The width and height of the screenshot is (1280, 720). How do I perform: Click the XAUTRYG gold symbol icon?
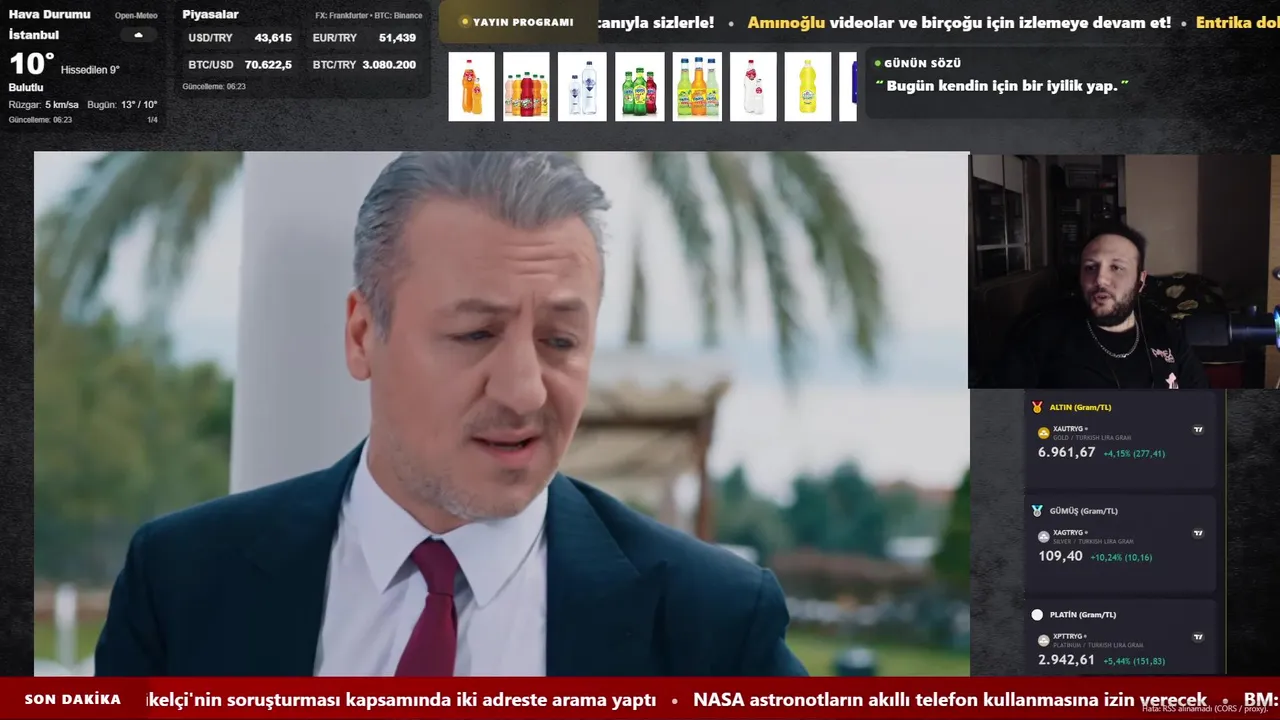1044,433
